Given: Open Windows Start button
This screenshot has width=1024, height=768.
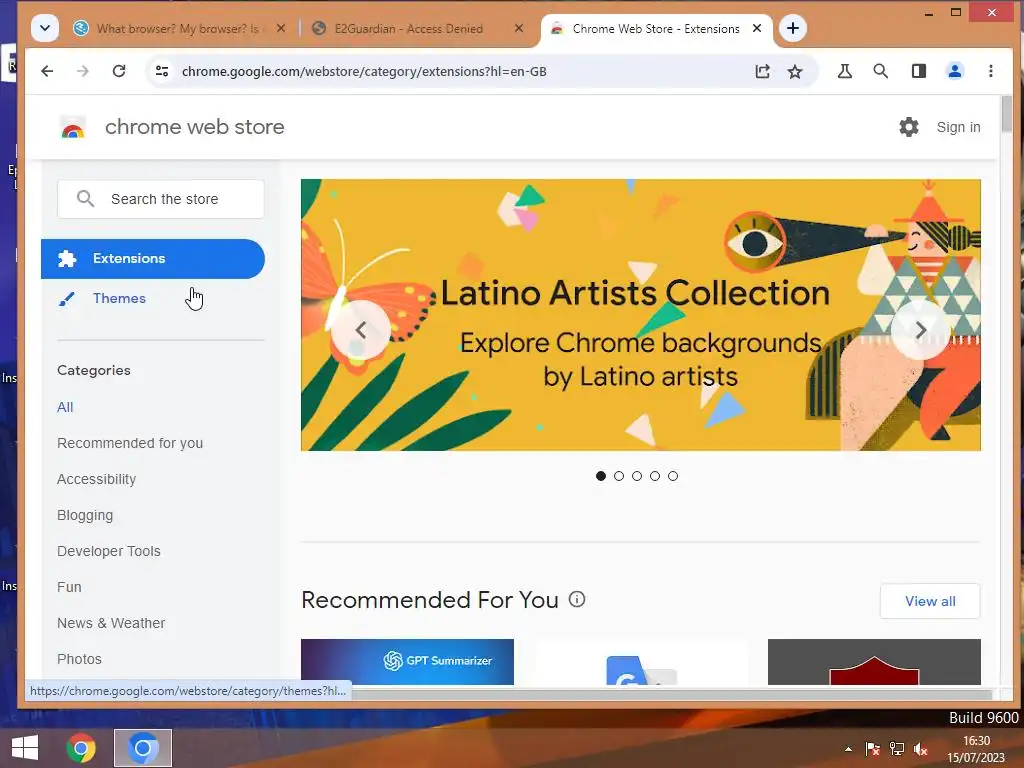Looking at the screenshot, I should (x=25, y=748).
